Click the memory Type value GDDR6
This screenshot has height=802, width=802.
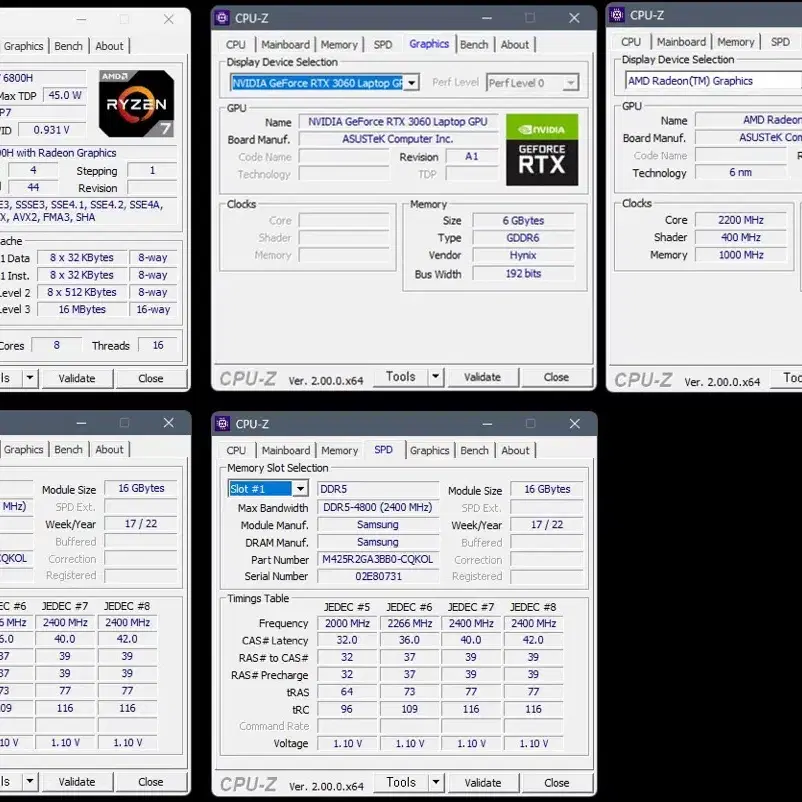[x=523, y=238]
